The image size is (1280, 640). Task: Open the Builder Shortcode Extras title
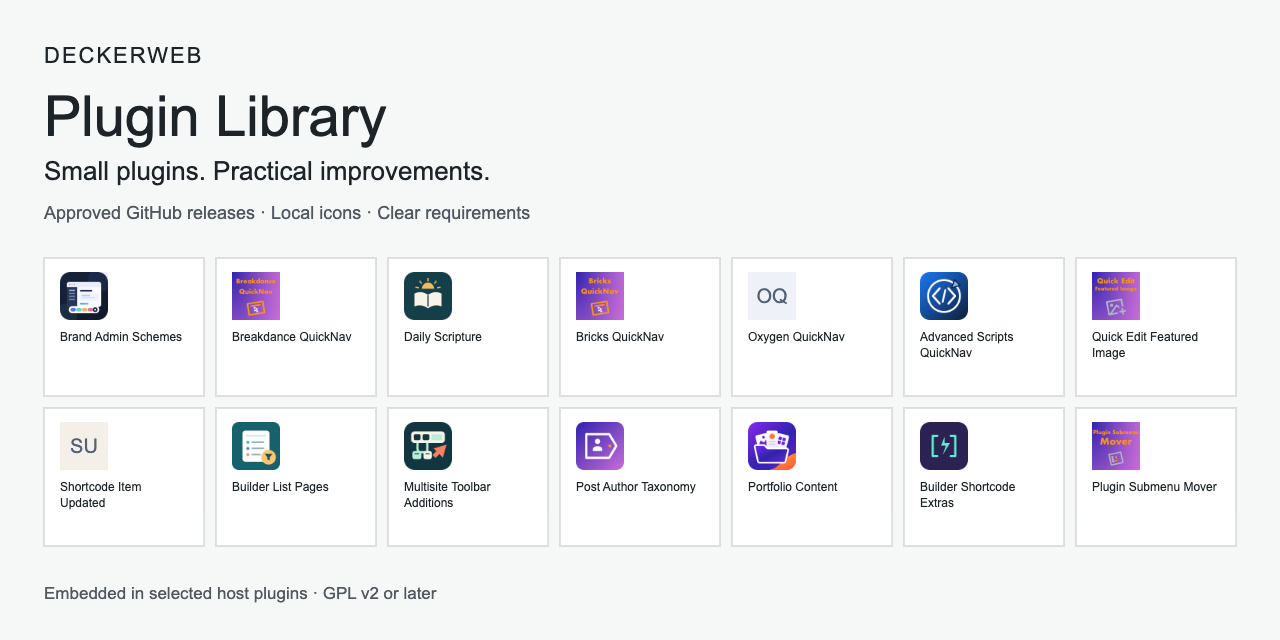pyautogui.click(x=968, y=495)
